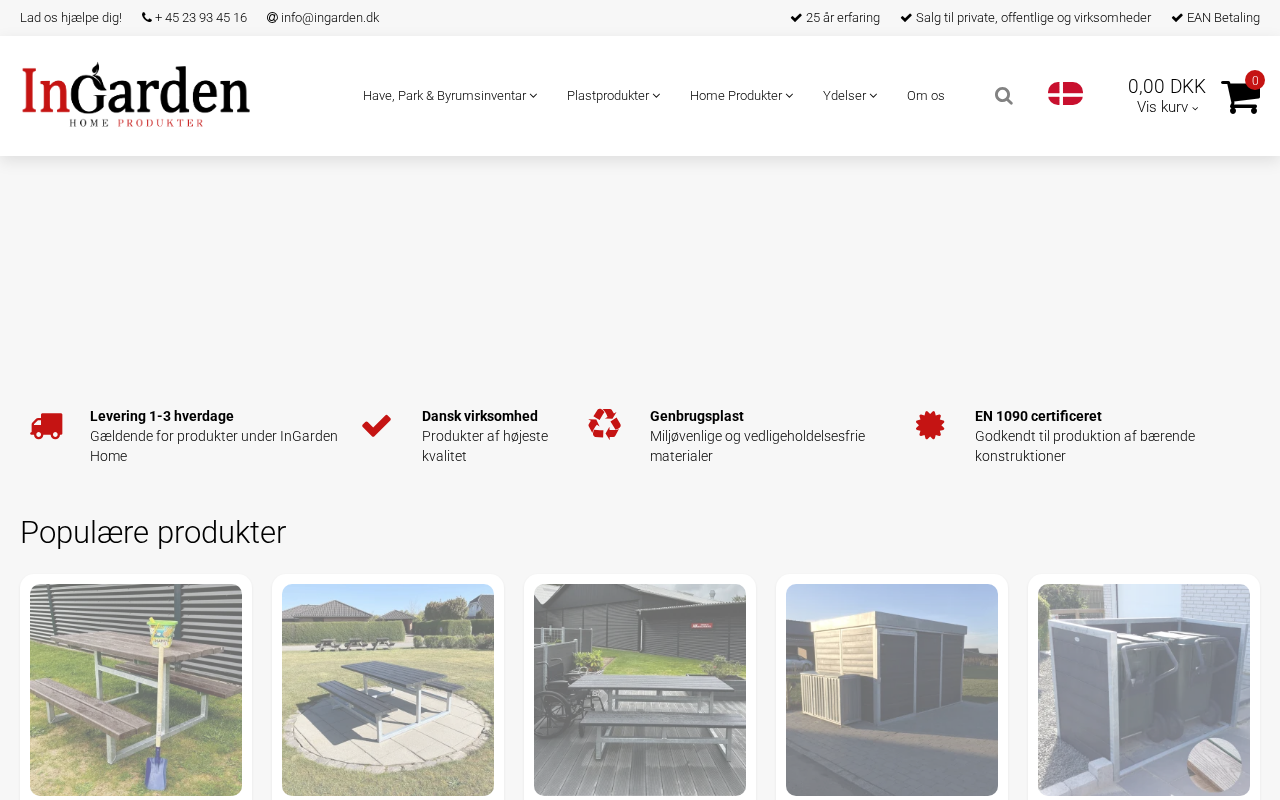Screen dimensions: 1280x800
Task: Email info@ingarden.dk link
Action: [323, 18]
